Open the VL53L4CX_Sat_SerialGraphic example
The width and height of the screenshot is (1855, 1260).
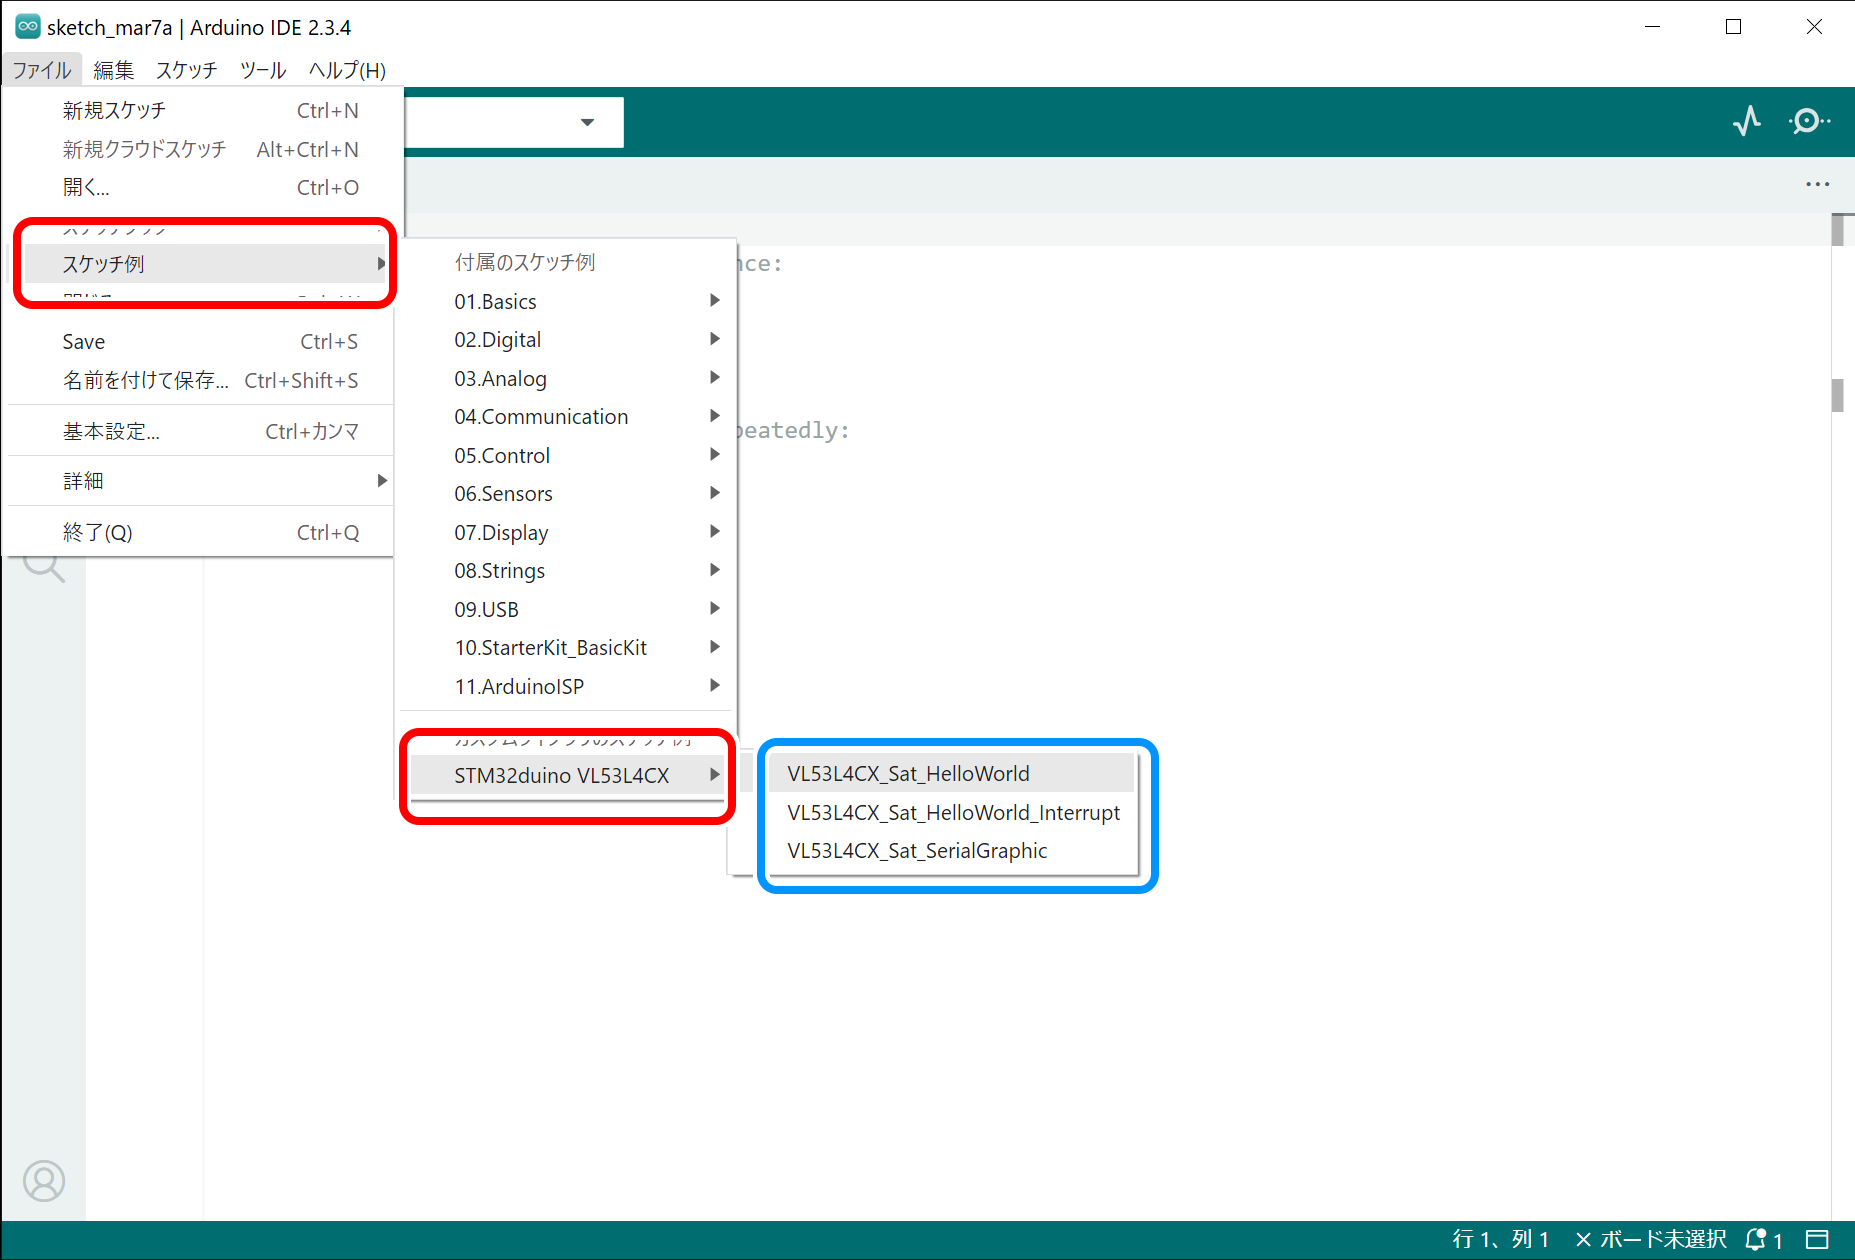(x=953, y=851)
